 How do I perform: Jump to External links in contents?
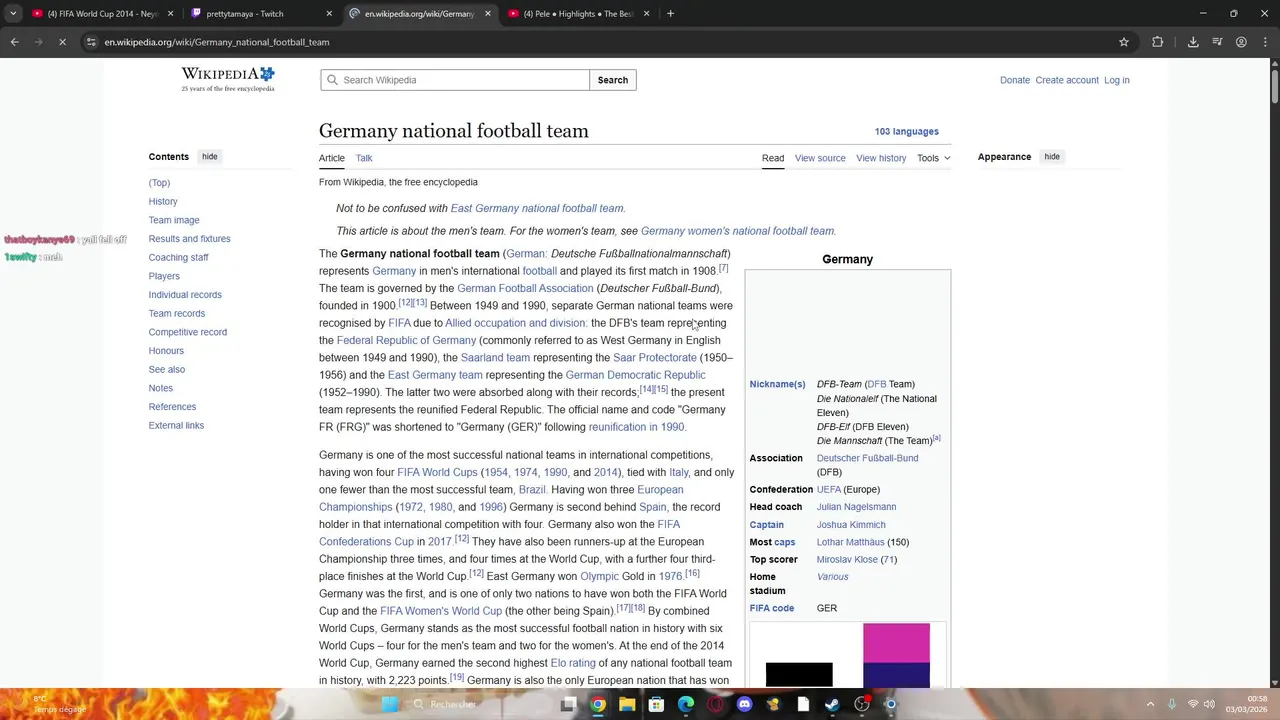(x=176, y=425)
